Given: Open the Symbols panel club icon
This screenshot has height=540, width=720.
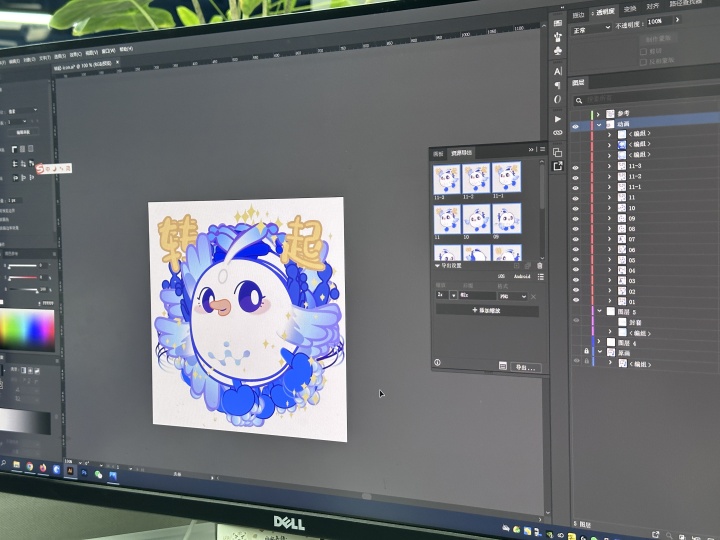Looking at the screenshot, I should click(558, 51).
